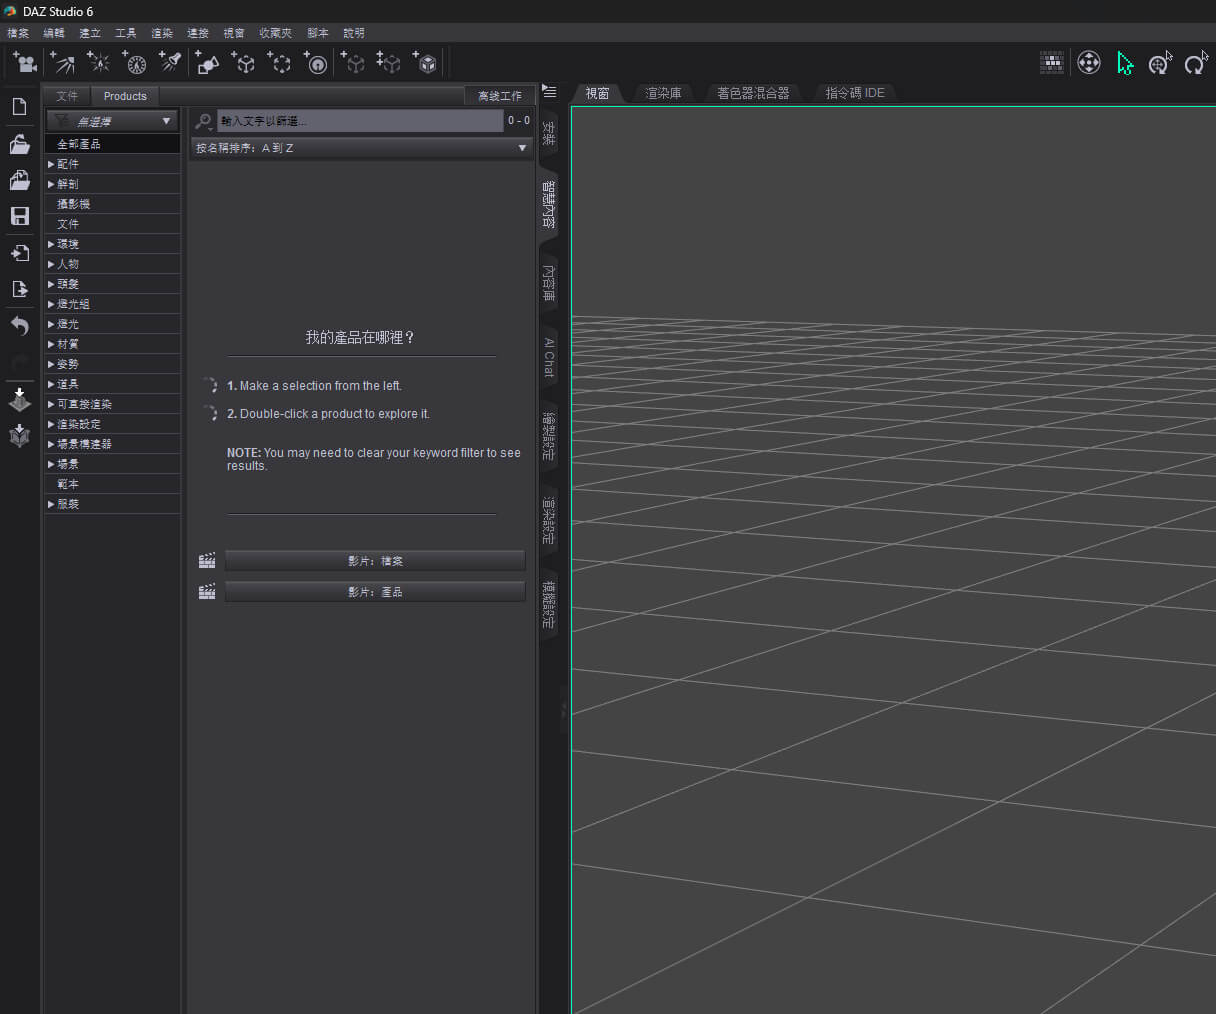This screenshot has height=1014, width=1216.
Task: Open the 渲染 menu
Action: (x=162, y=33)
